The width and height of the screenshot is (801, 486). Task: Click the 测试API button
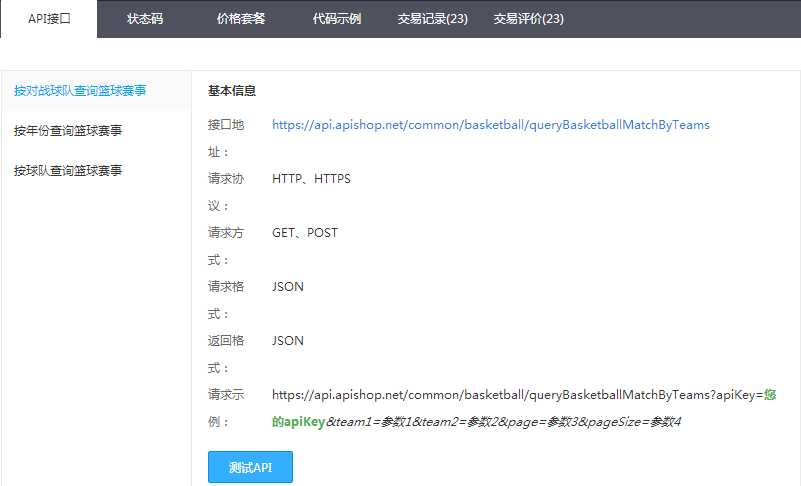(250, 467)
